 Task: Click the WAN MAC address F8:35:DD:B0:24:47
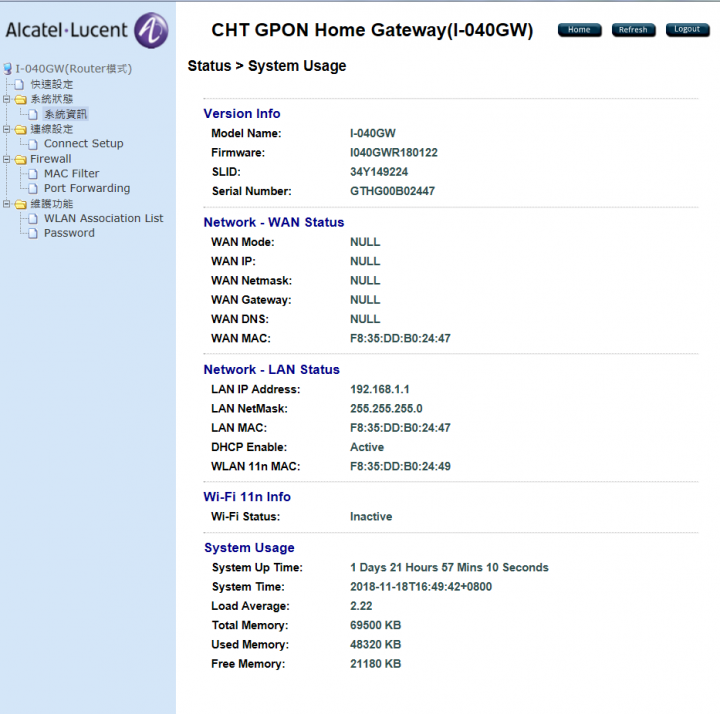pos(400,338)
